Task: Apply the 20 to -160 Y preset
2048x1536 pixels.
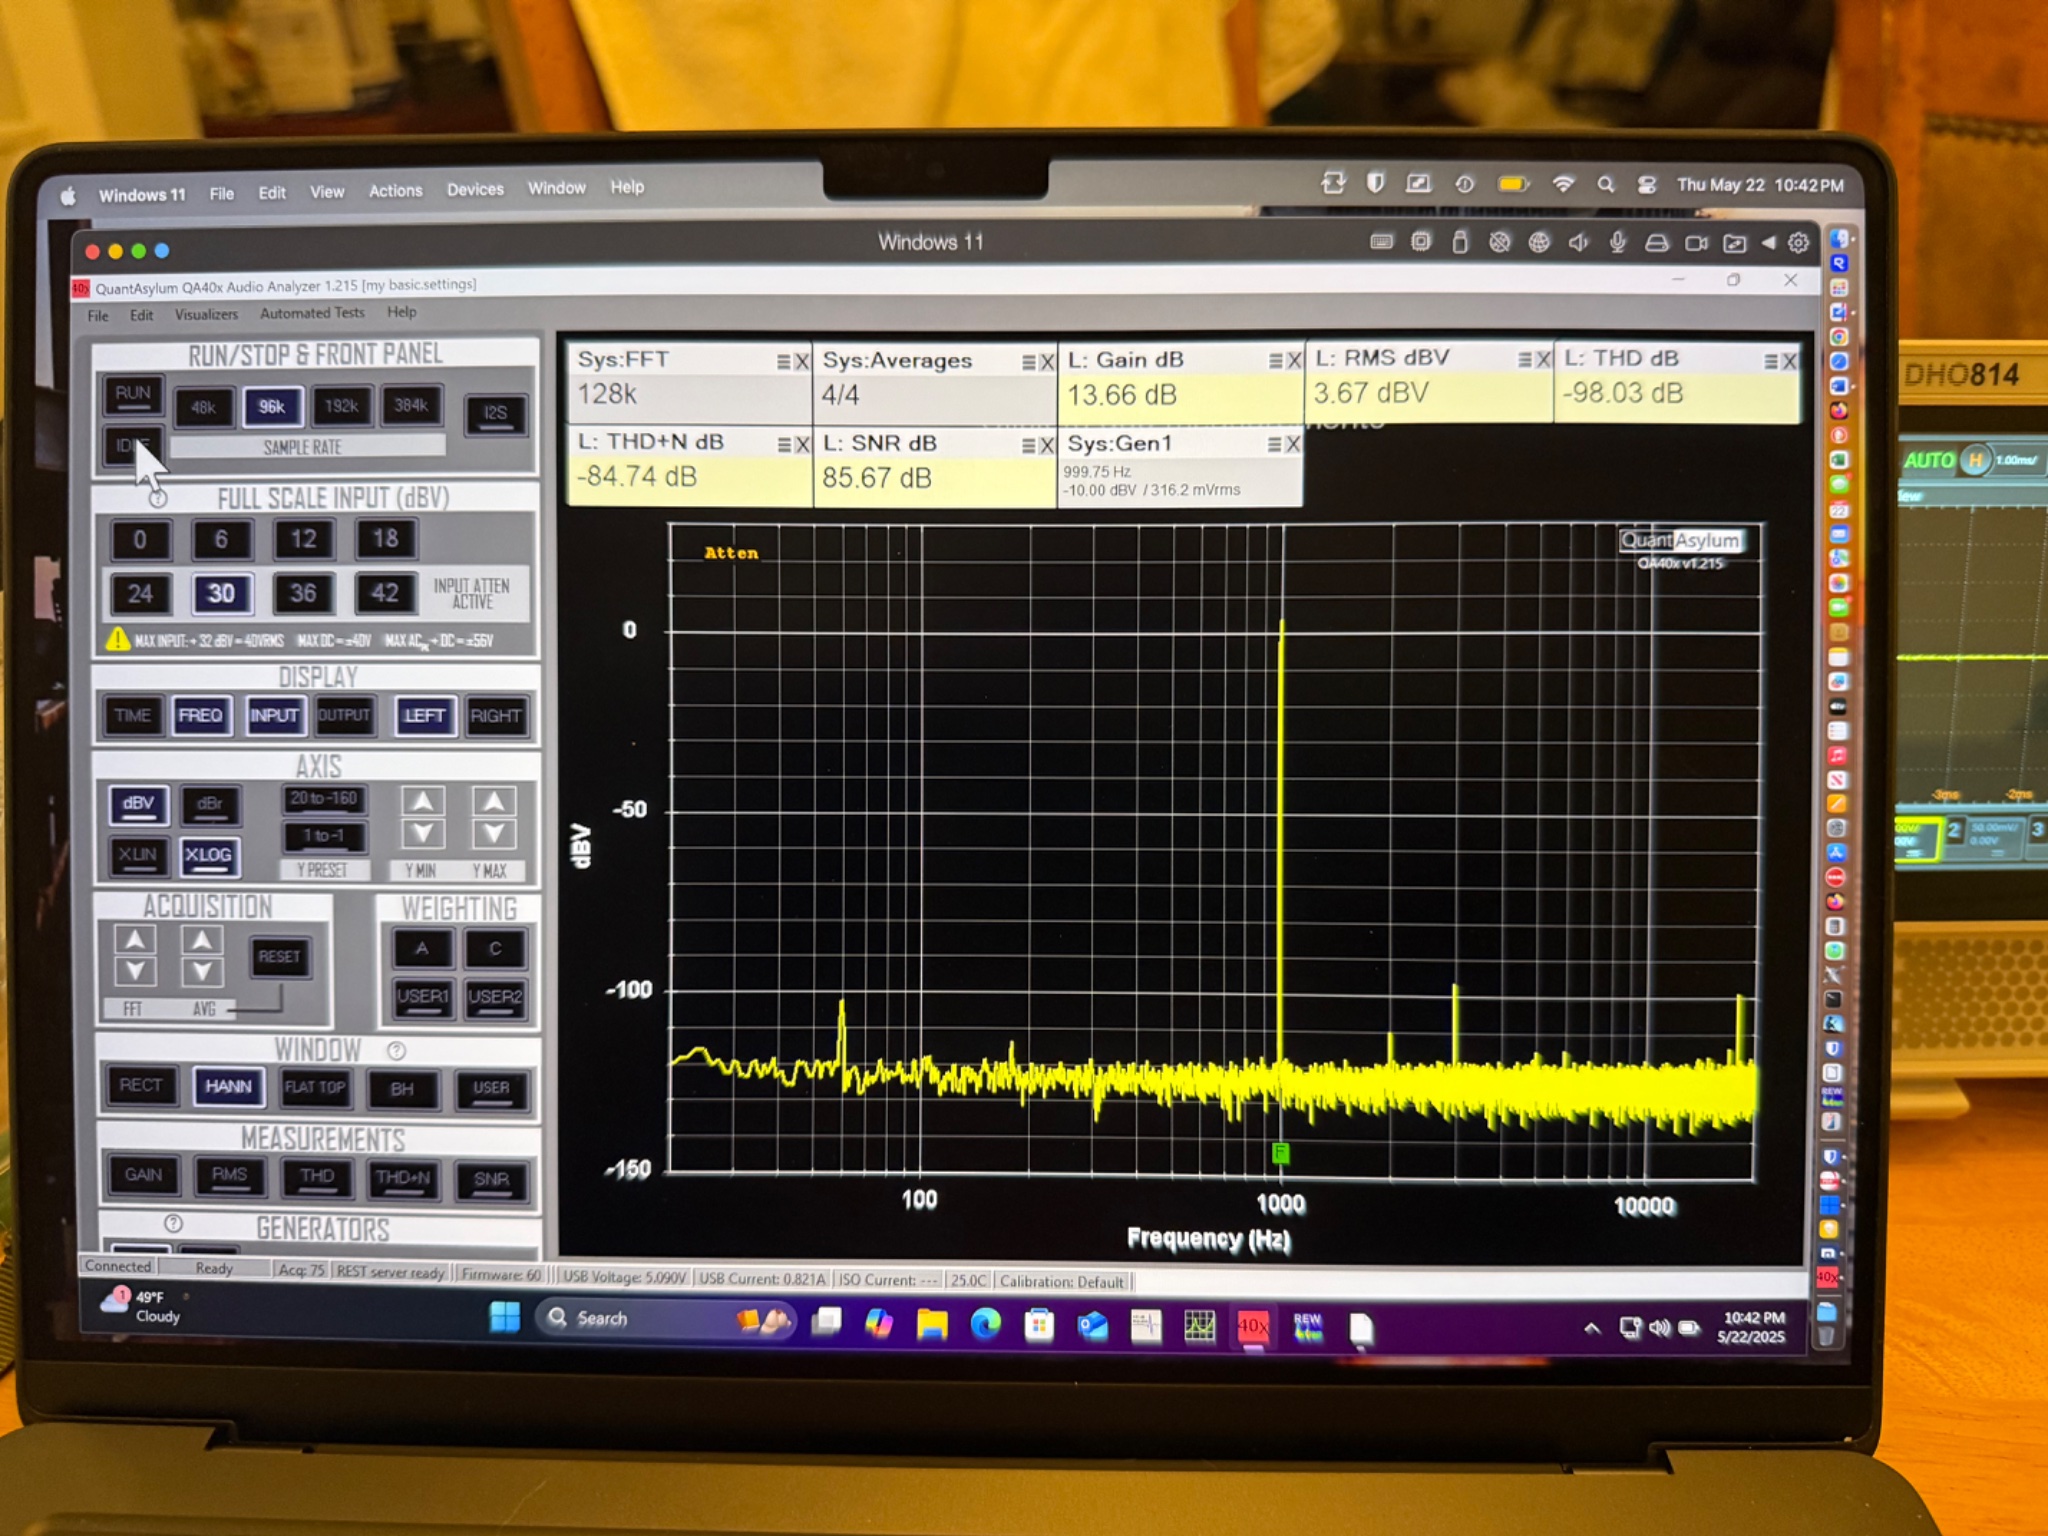Action: tap(324, 799)
